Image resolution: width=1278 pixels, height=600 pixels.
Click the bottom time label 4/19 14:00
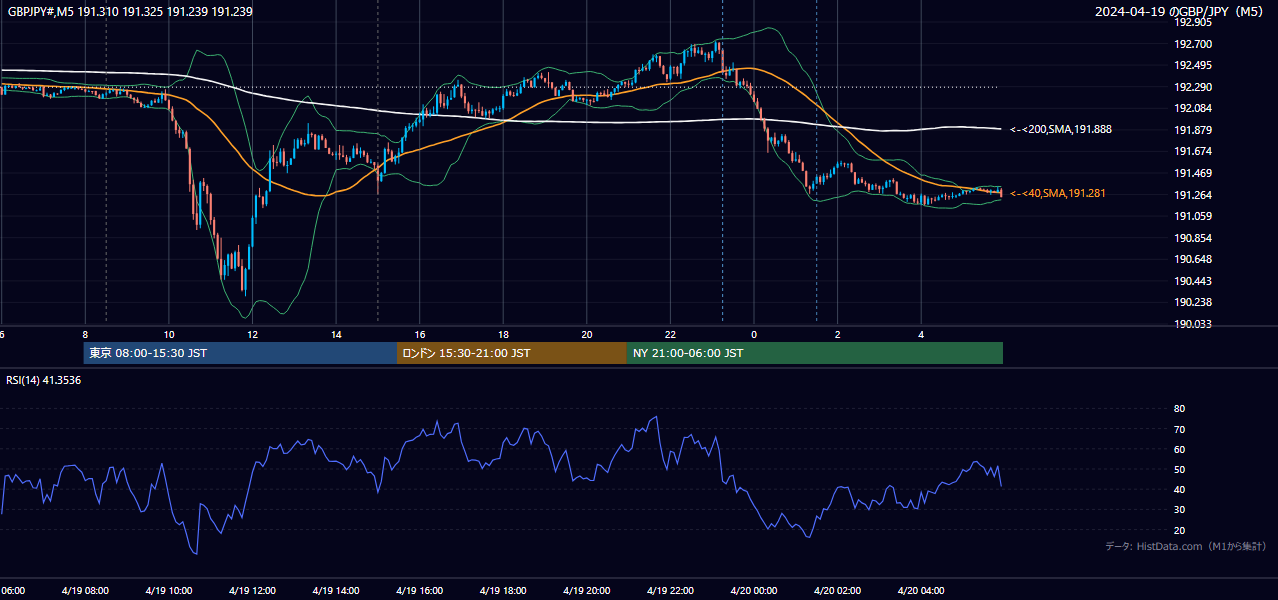click(x=335, y=590)
